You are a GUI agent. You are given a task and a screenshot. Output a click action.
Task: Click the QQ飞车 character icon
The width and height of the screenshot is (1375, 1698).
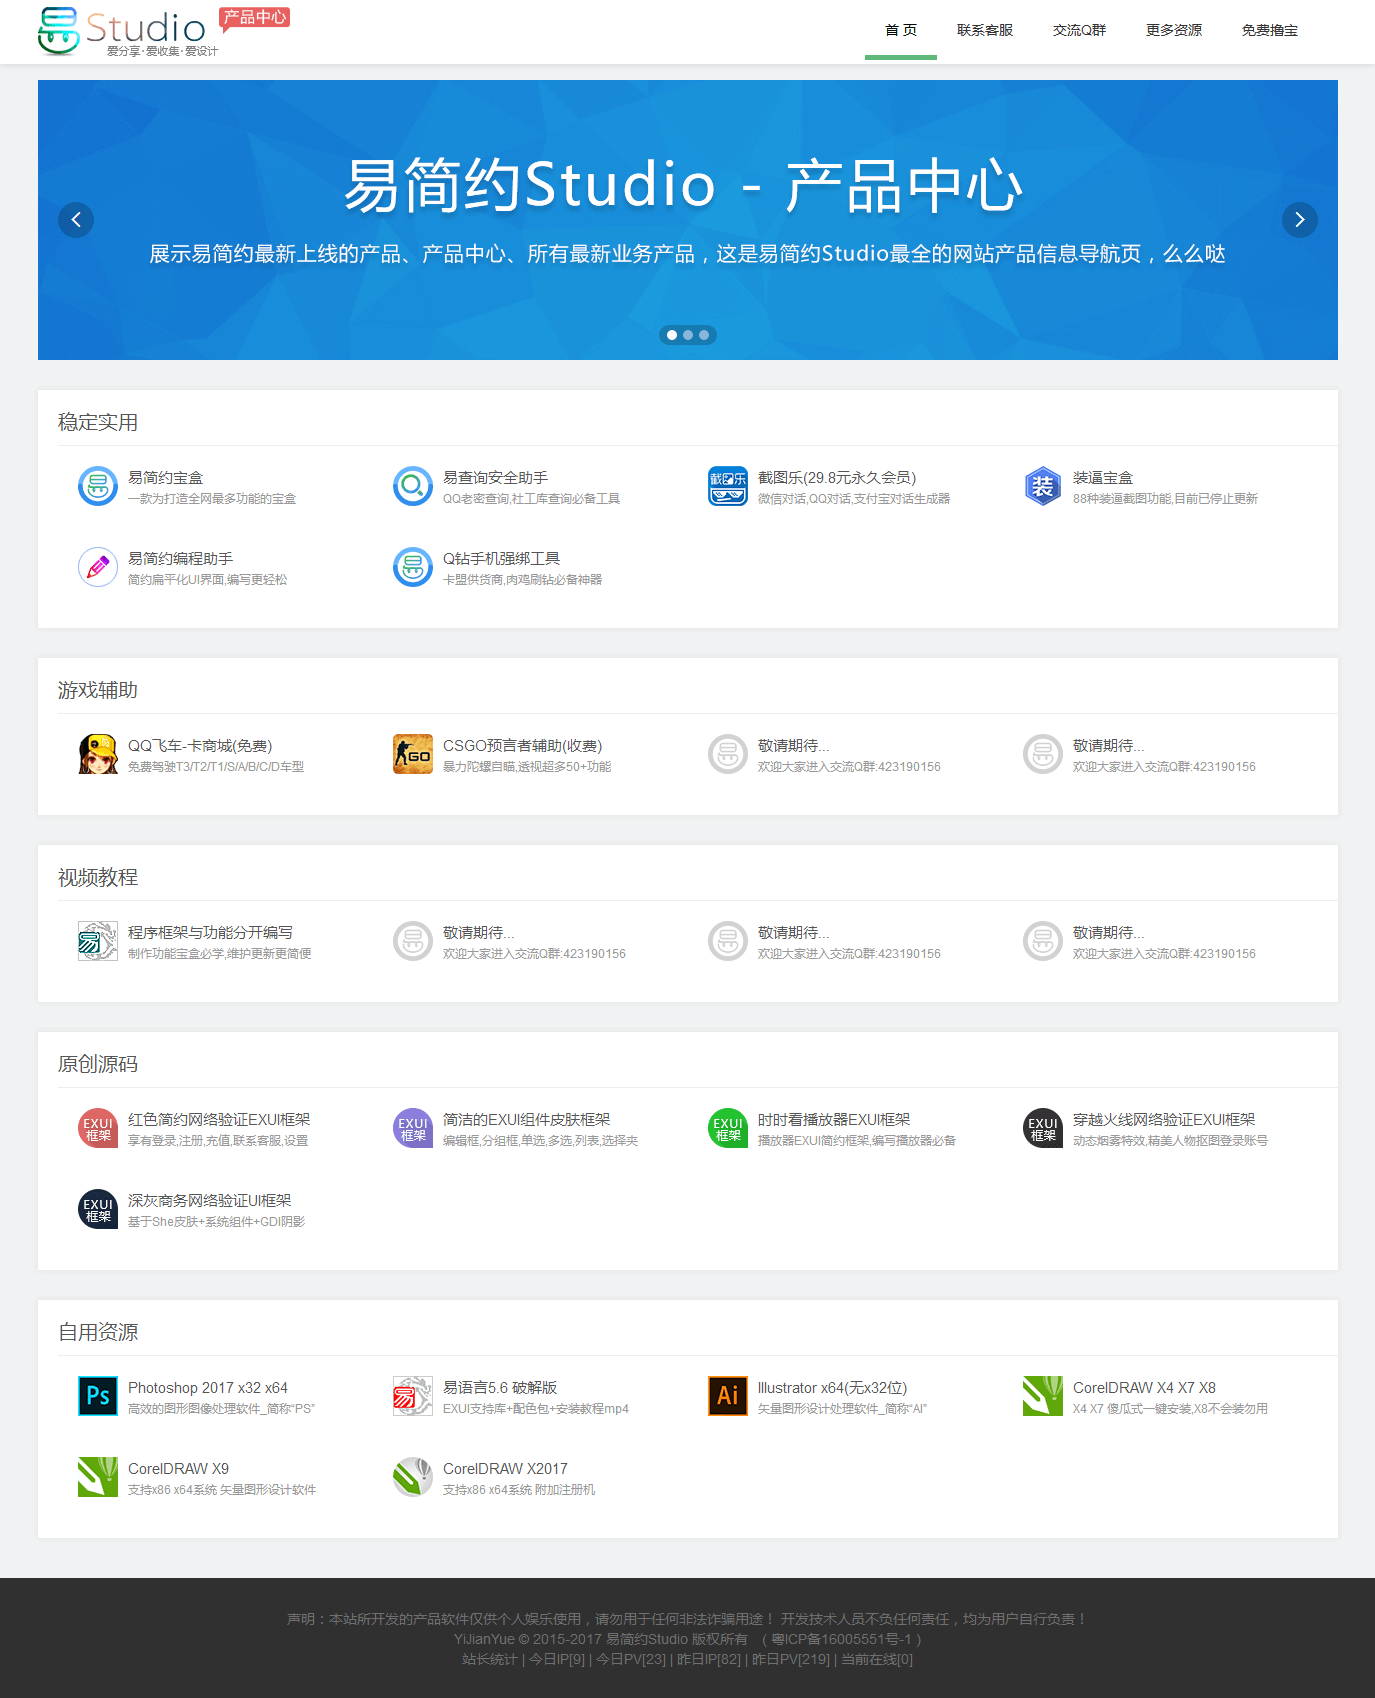point(98,754)
